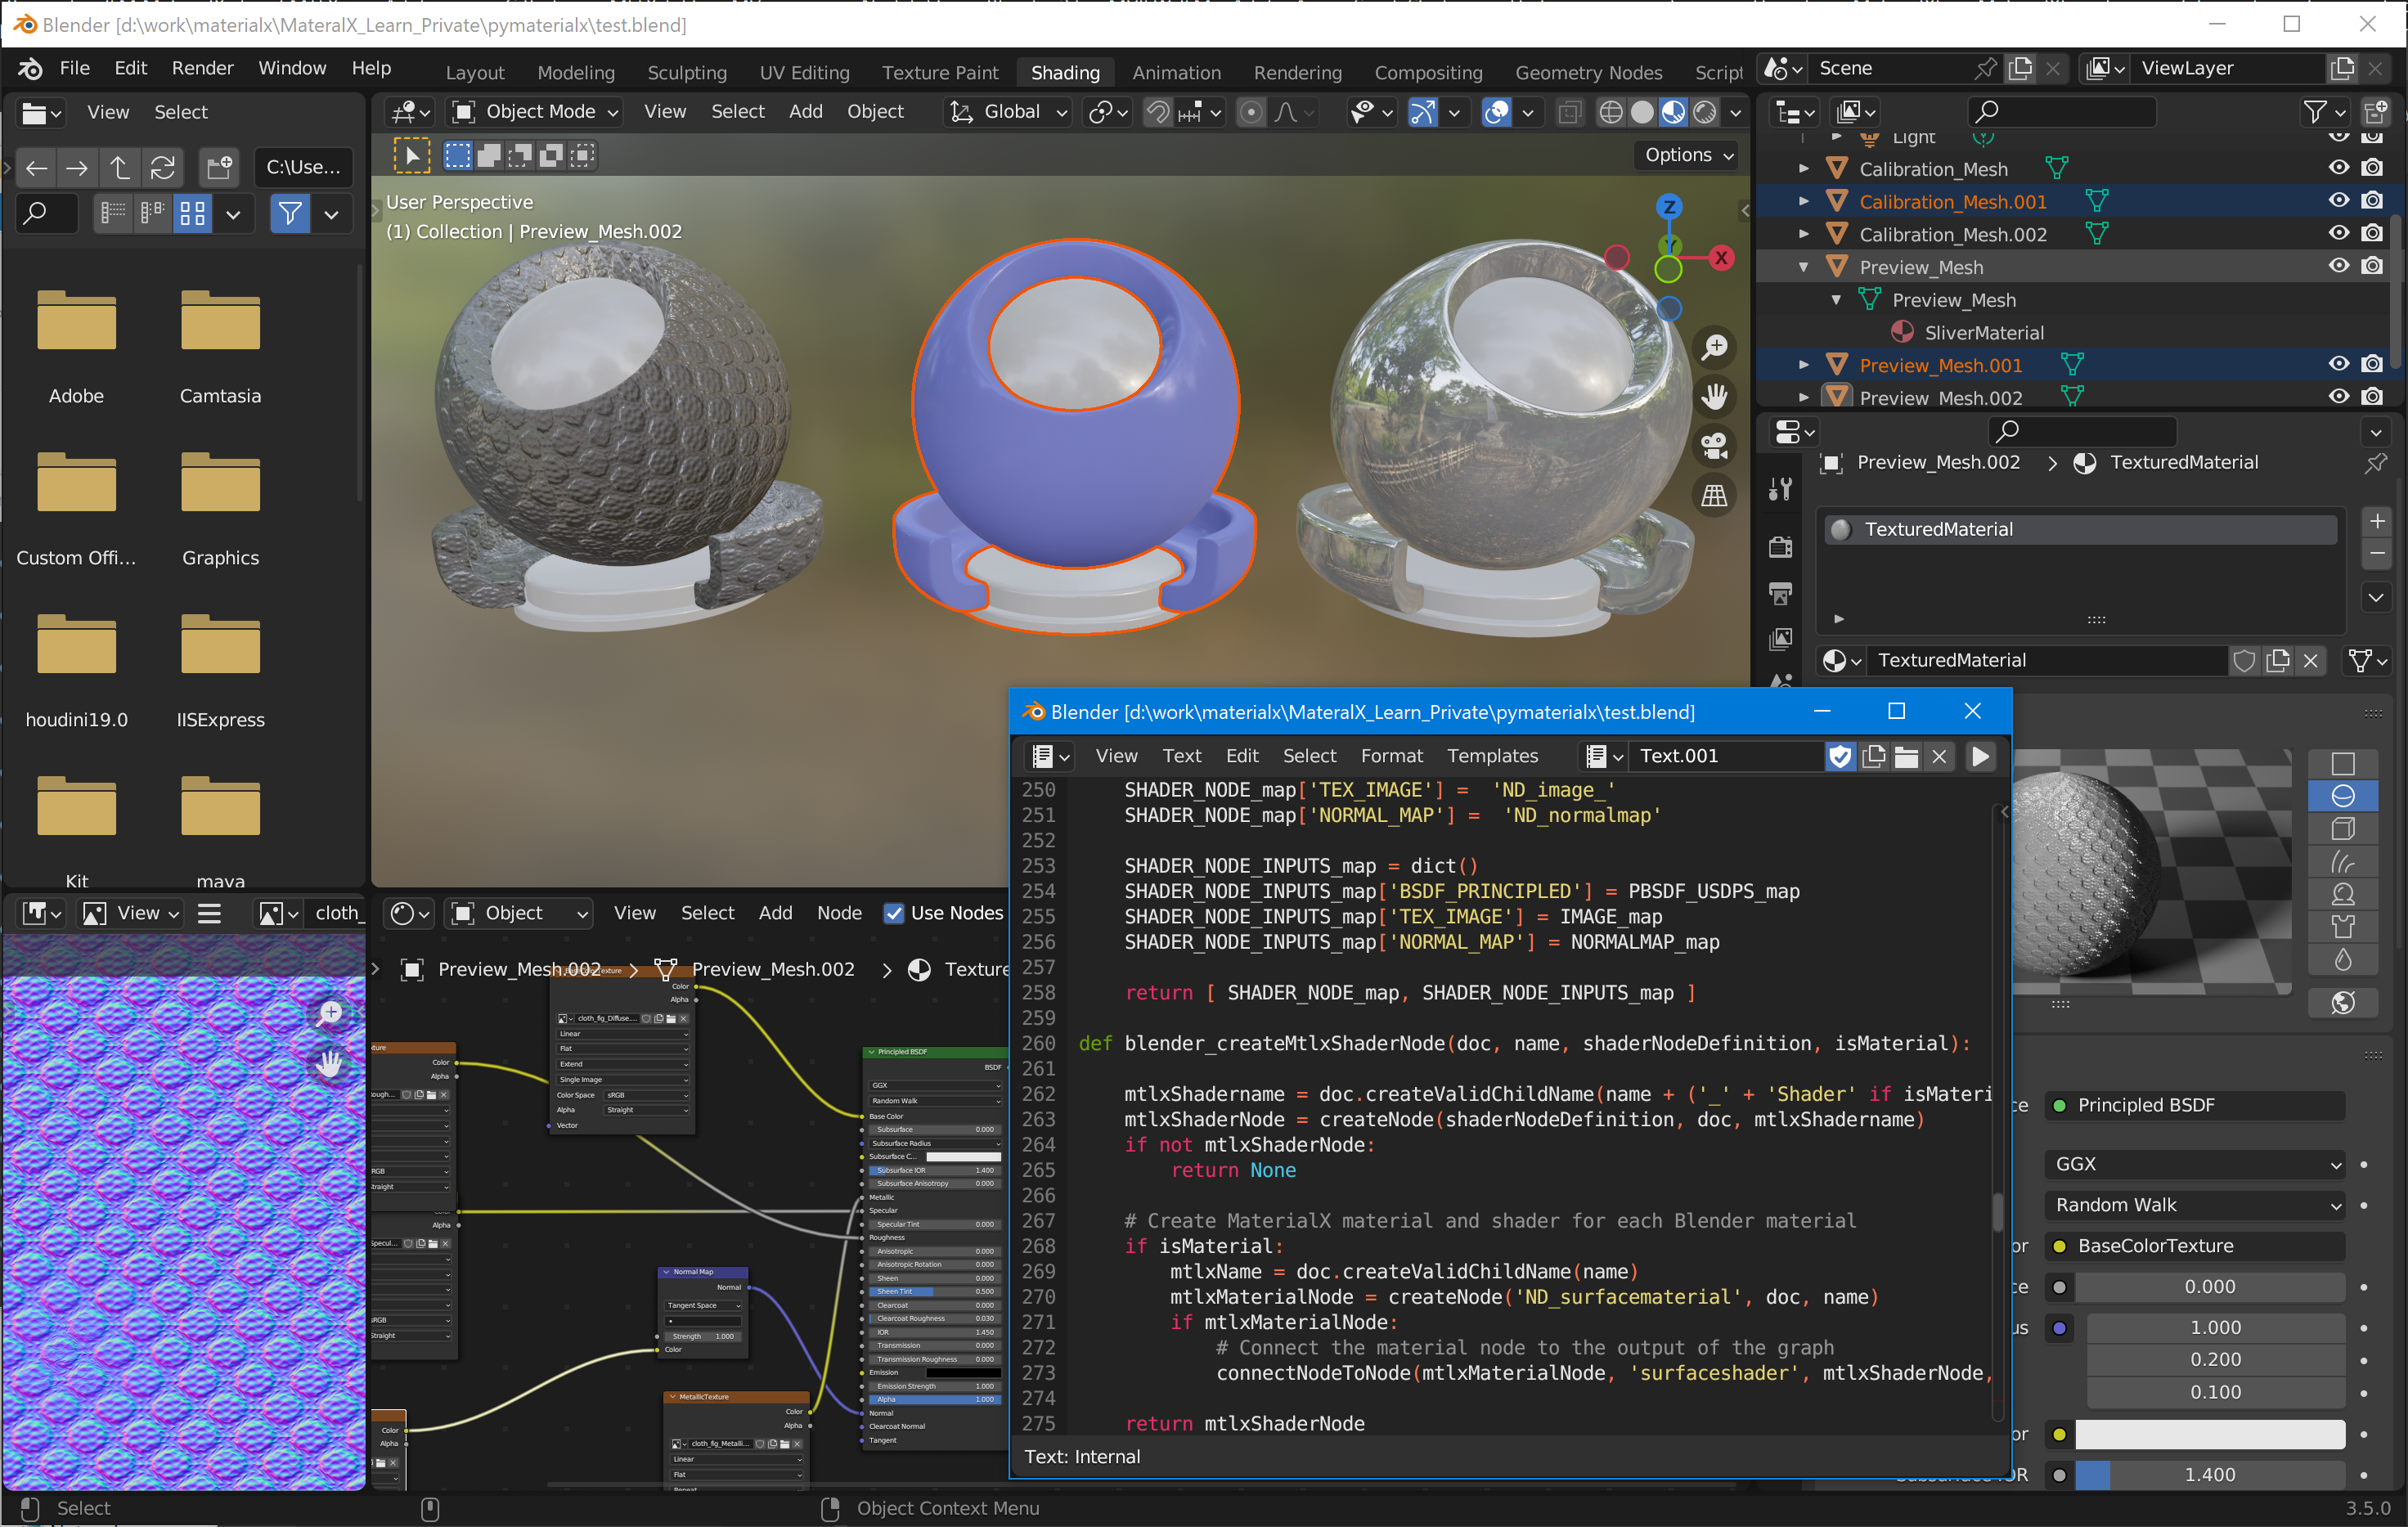Open the Tool properties tab
Image resolution: width=2408 pixels, height=1527 pixels.
coord(1780,489)
